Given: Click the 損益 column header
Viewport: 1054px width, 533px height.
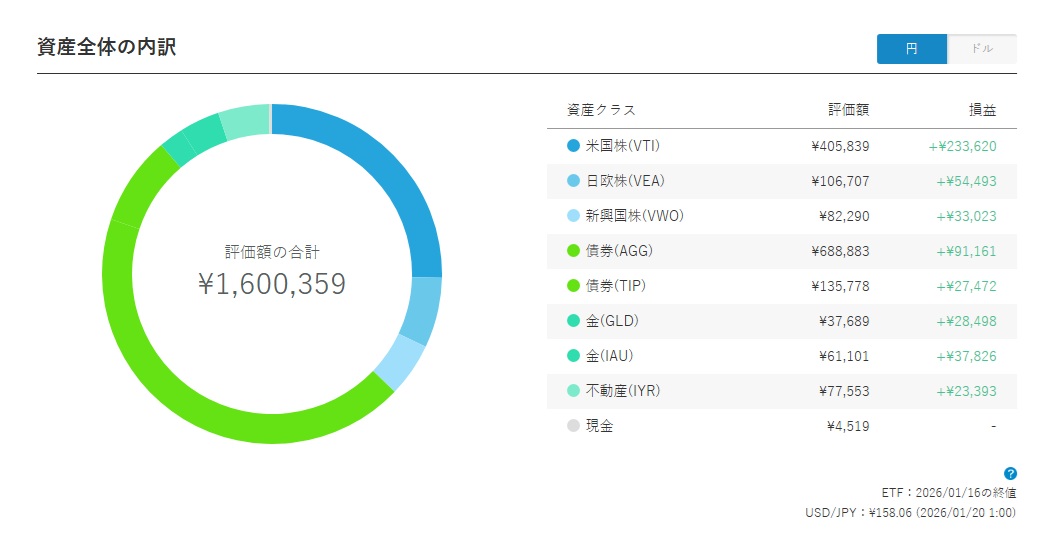Looking at the screenshot, I should point(982,110).
